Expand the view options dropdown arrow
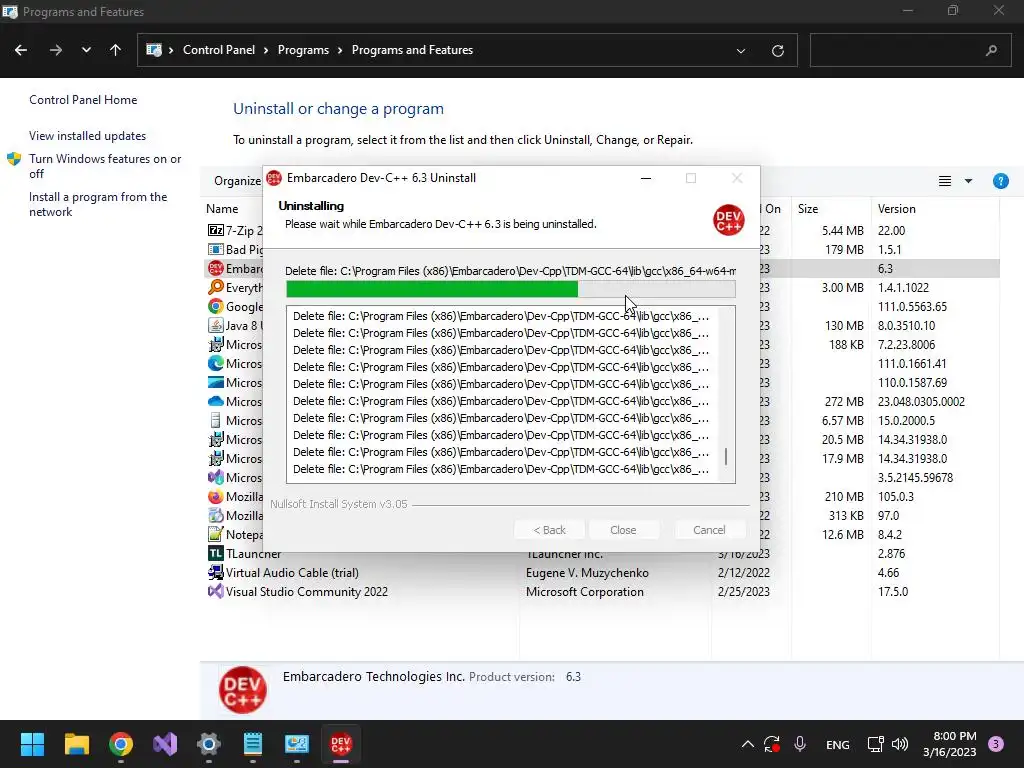The width and height of the screenshot is (1024, 768). 968,181
